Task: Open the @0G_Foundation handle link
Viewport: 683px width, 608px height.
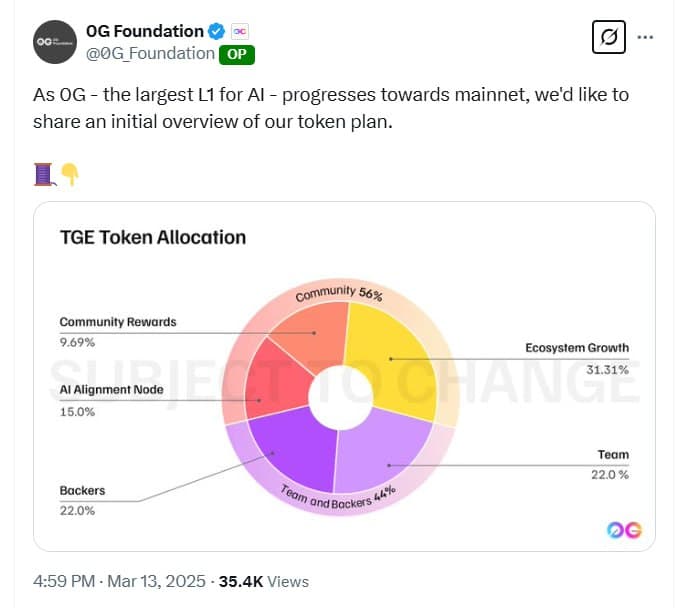Action: pos(150,54)
